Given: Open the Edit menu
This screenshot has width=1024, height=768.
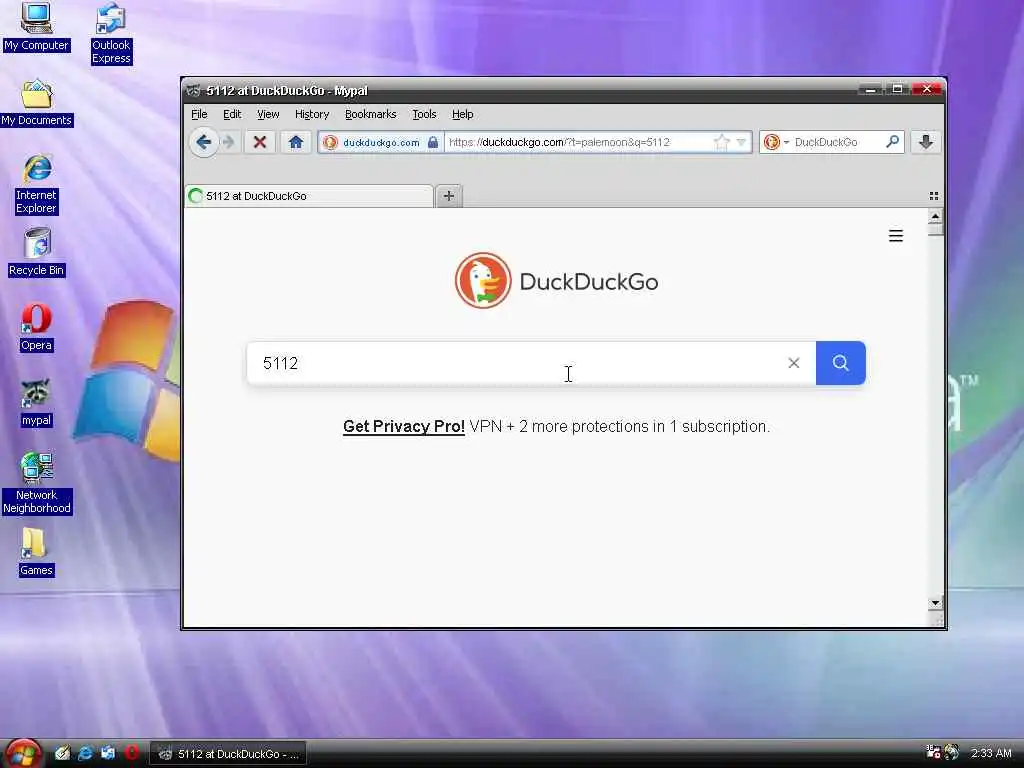Looking at the screenshot, I should tap(232, 114).
